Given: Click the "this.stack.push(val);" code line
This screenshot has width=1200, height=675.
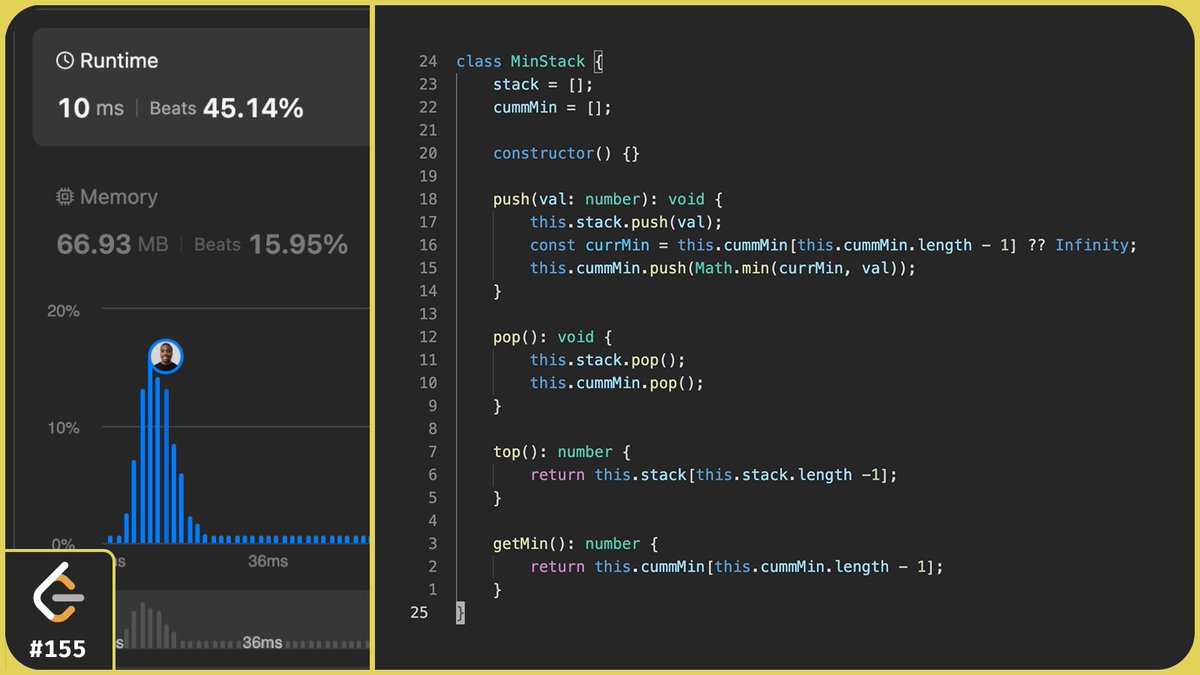Looking at the screenshot, I should [x=626, y=222].
